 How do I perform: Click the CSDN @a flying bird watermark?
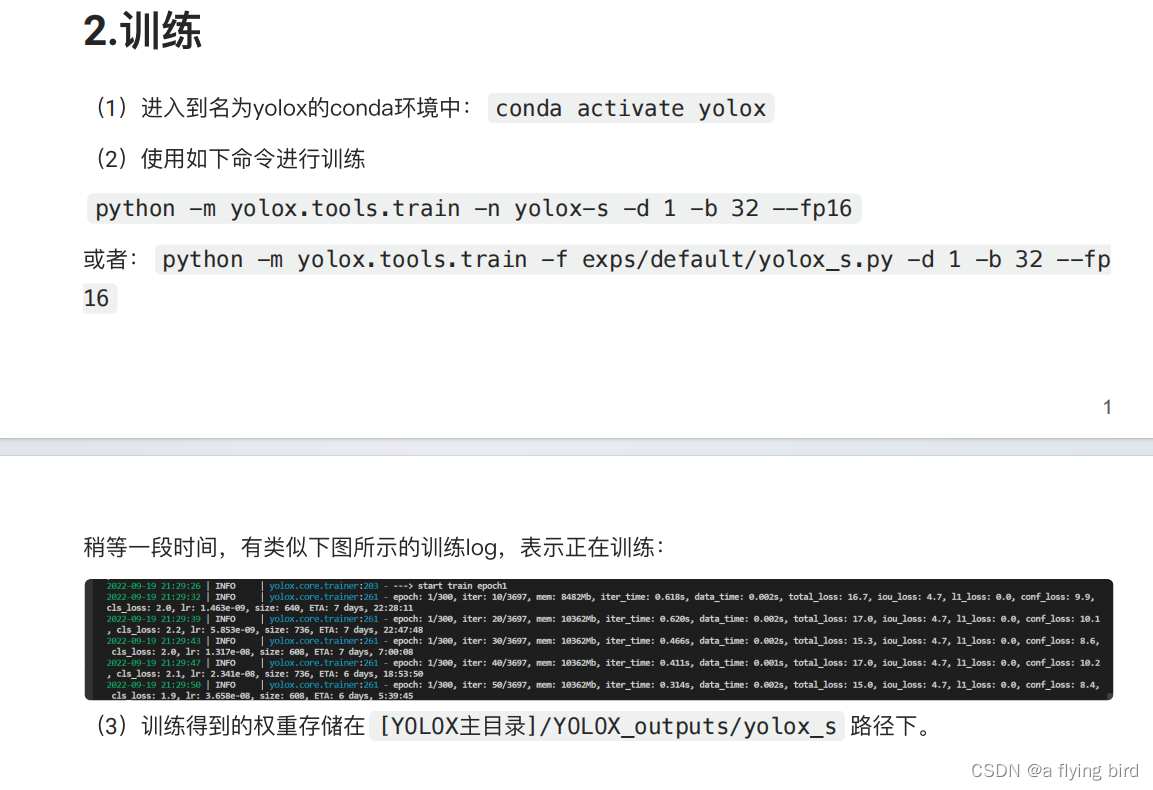(1054, 770)
